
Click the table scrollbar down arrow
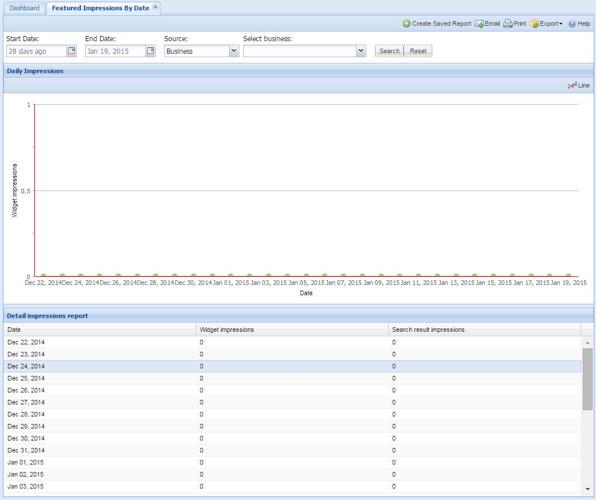587,489
